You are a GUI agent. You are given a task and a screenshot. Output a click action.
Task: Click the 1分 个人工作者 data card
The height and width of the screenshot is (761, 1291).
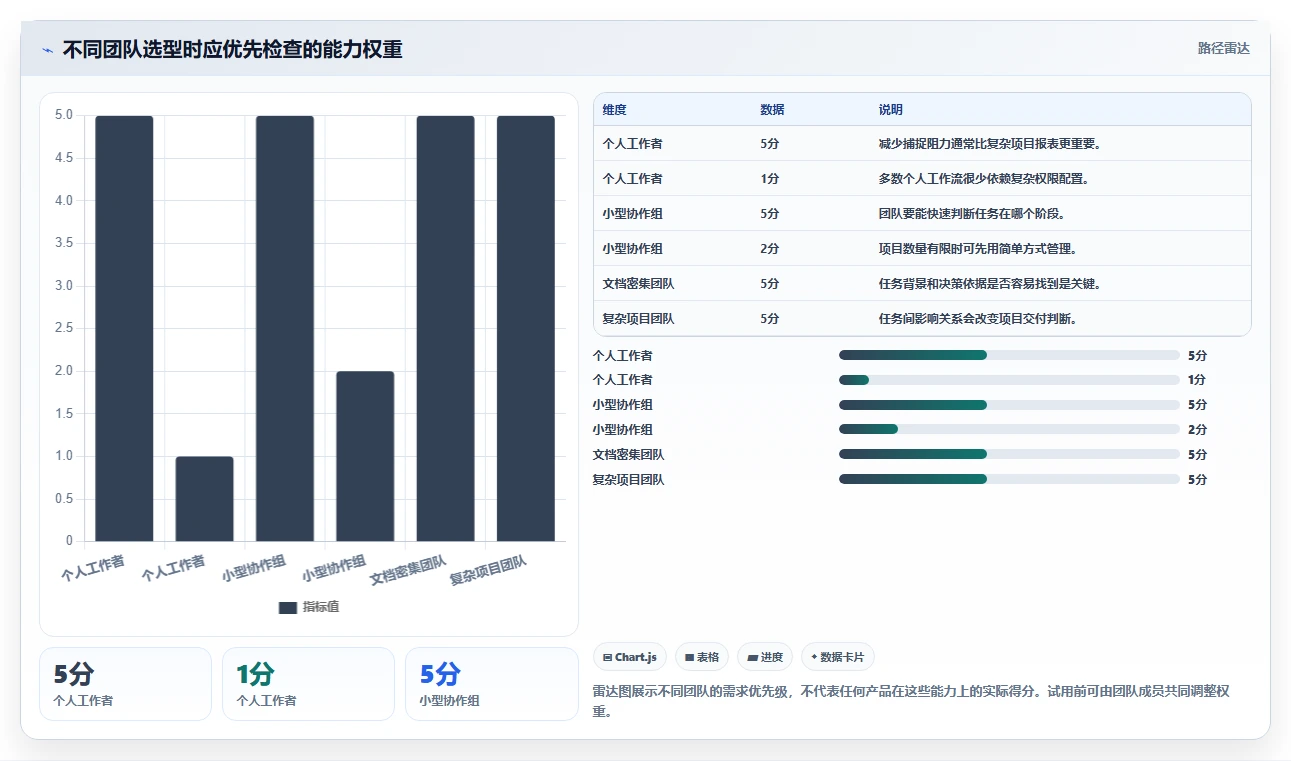(308, 684)
